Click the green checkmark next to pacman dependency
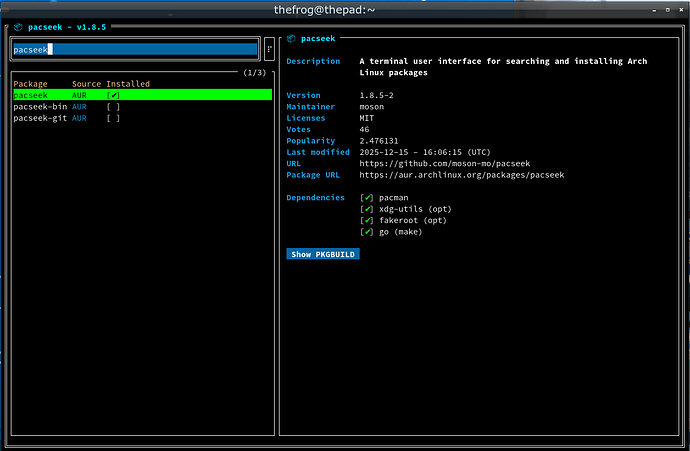This screenshot has width=690, height=451. (367, 198)
